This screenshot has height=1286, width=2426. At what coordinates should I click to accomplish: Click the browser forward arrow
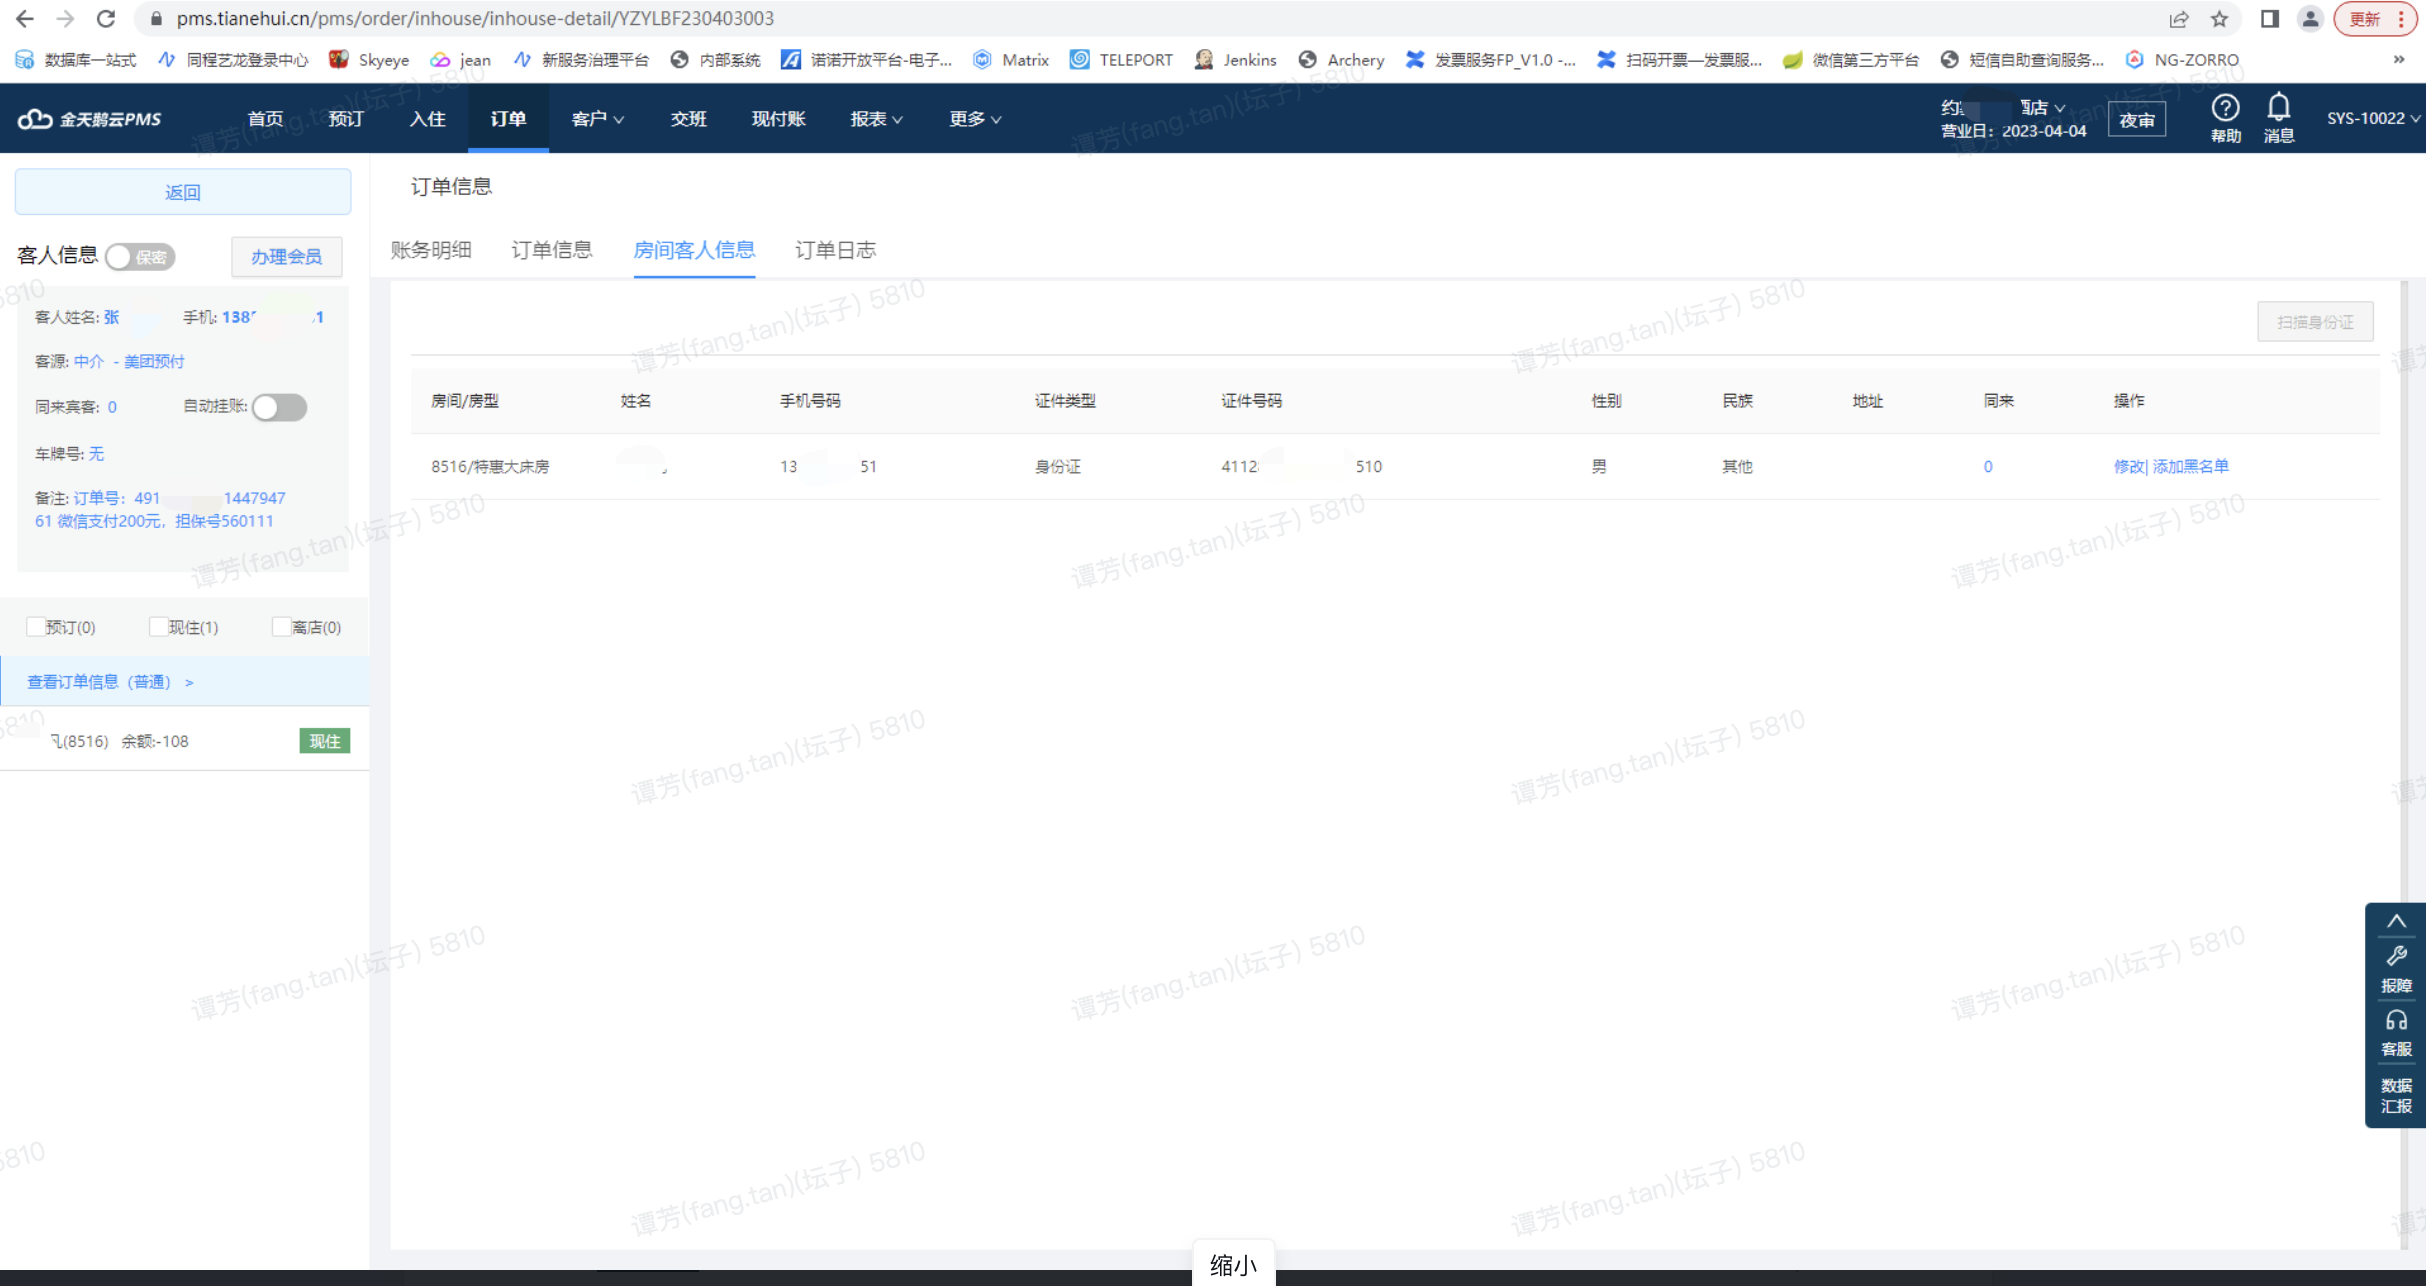pos(65,18)
